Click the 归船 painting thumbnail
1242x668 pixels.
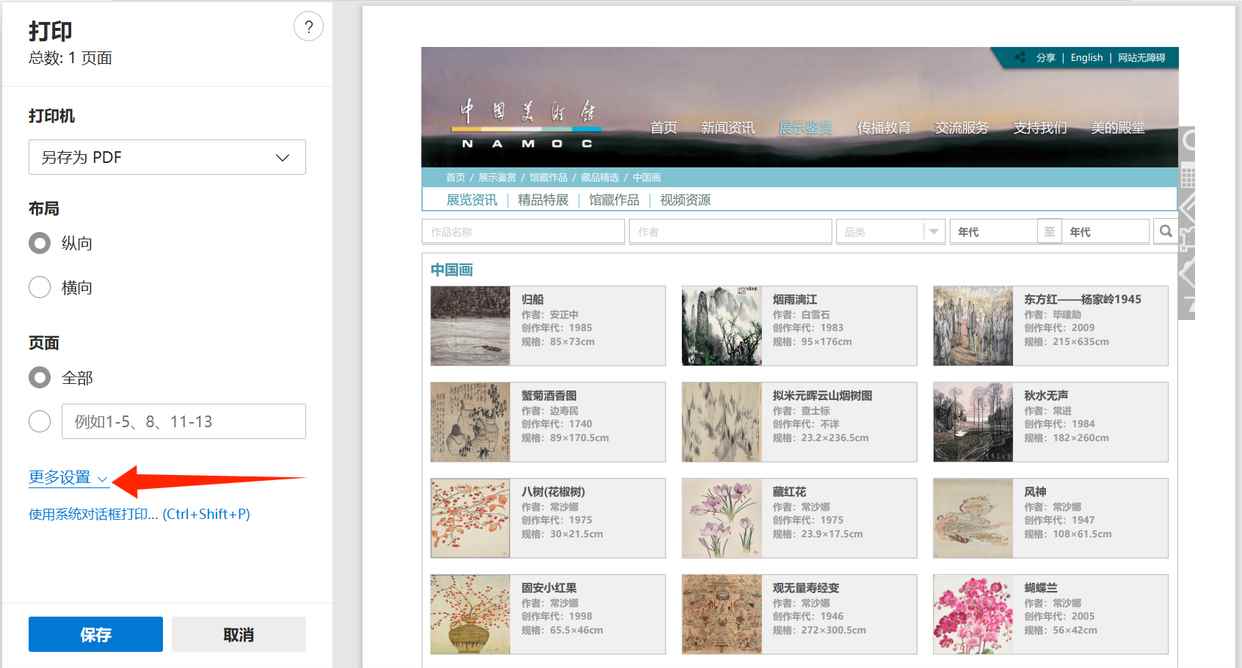(470, 326)
